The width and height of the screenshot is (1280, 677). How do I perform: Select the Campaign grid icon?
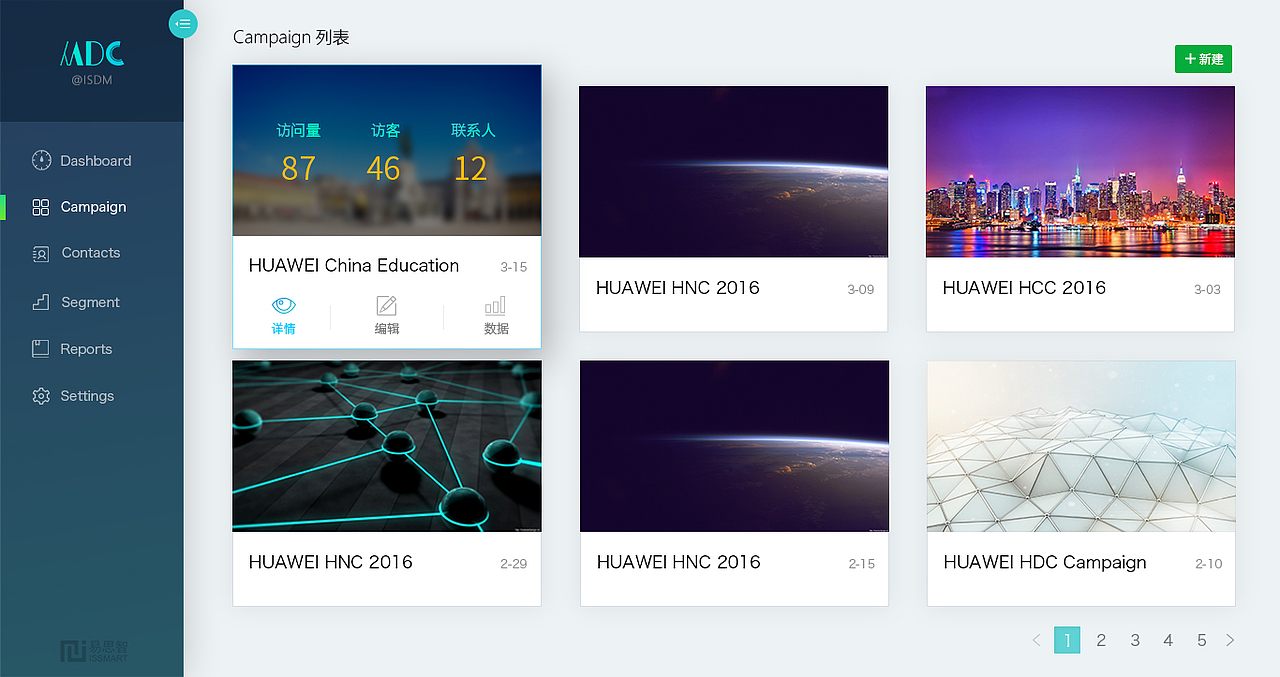[x=40, y=207]
